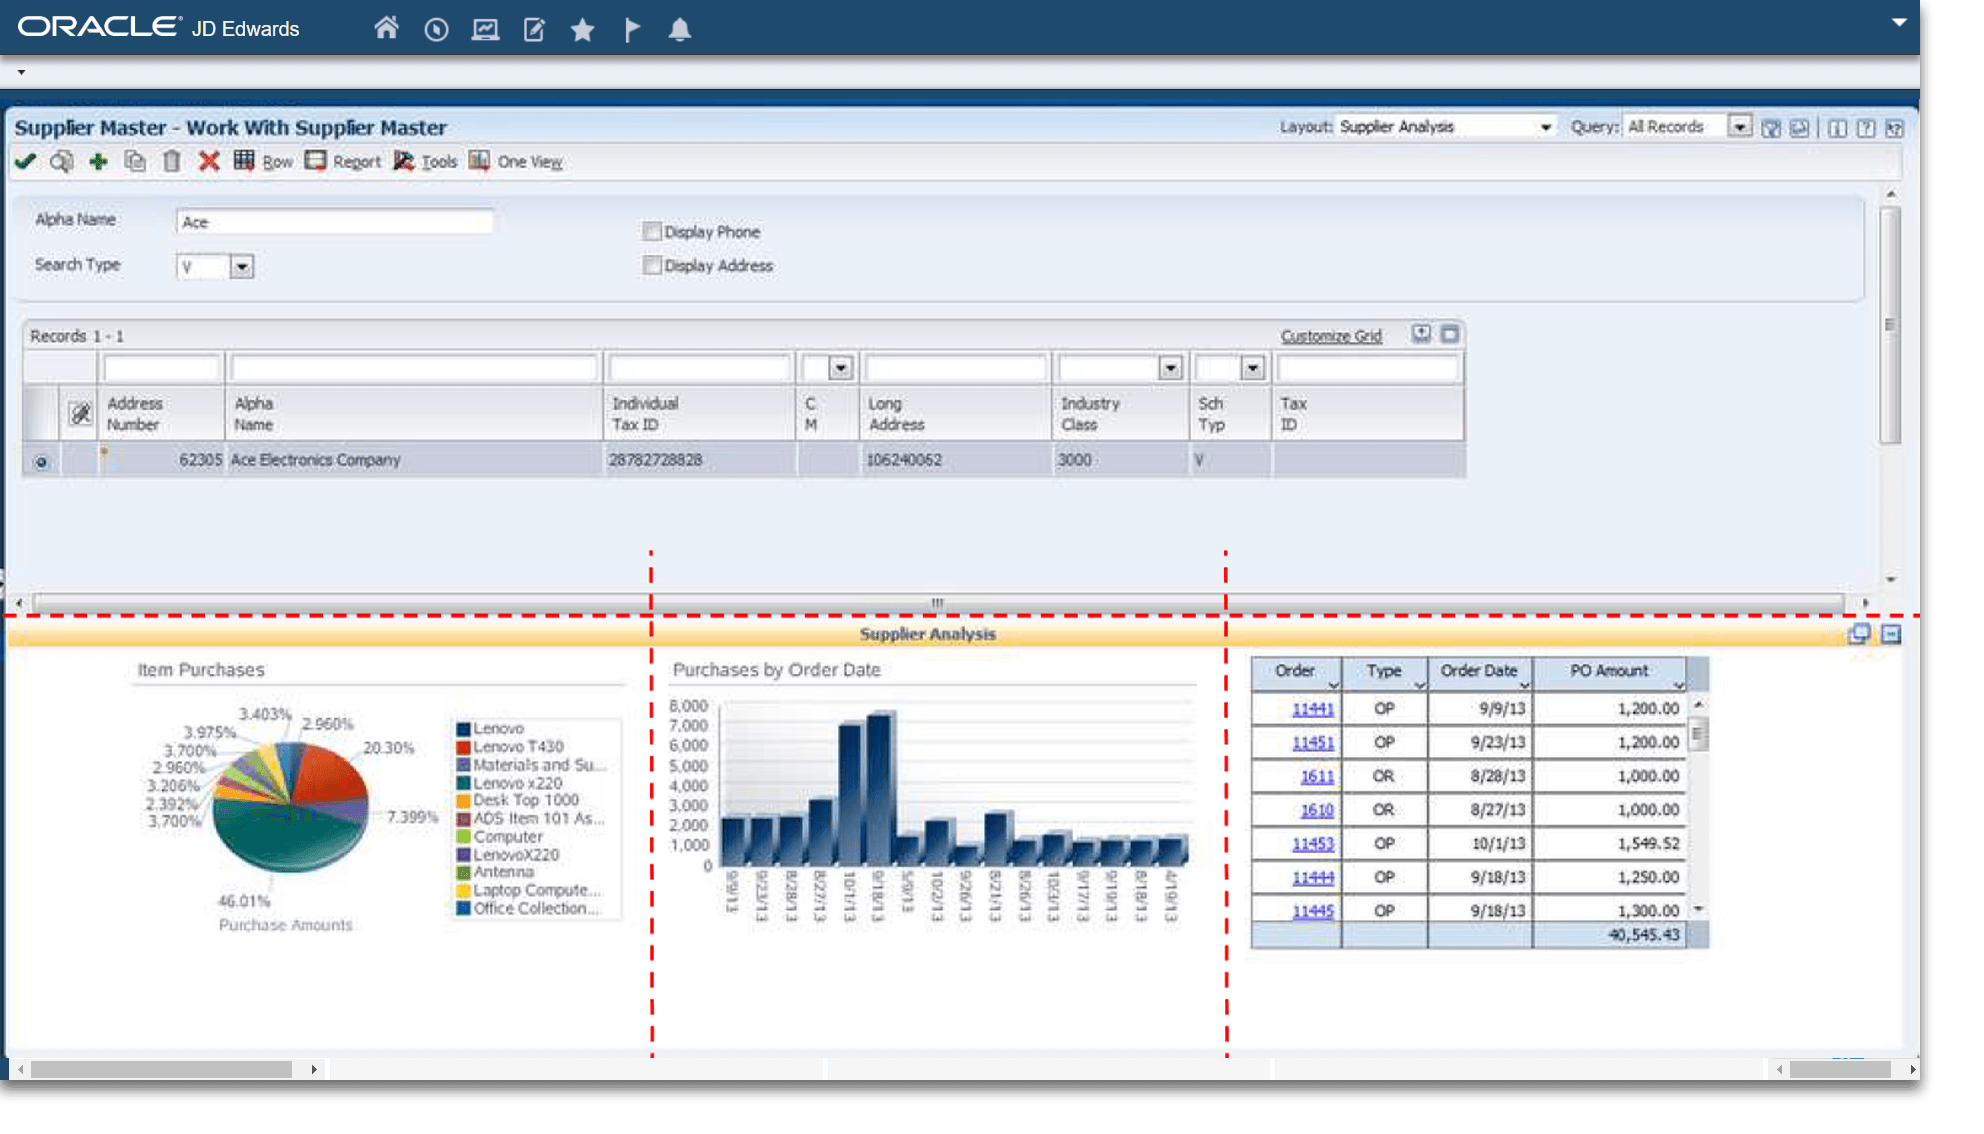Click the Lenovo legend color swatch
Image resolution: width=1984 pixels, height=1134 pixels.
463,729
